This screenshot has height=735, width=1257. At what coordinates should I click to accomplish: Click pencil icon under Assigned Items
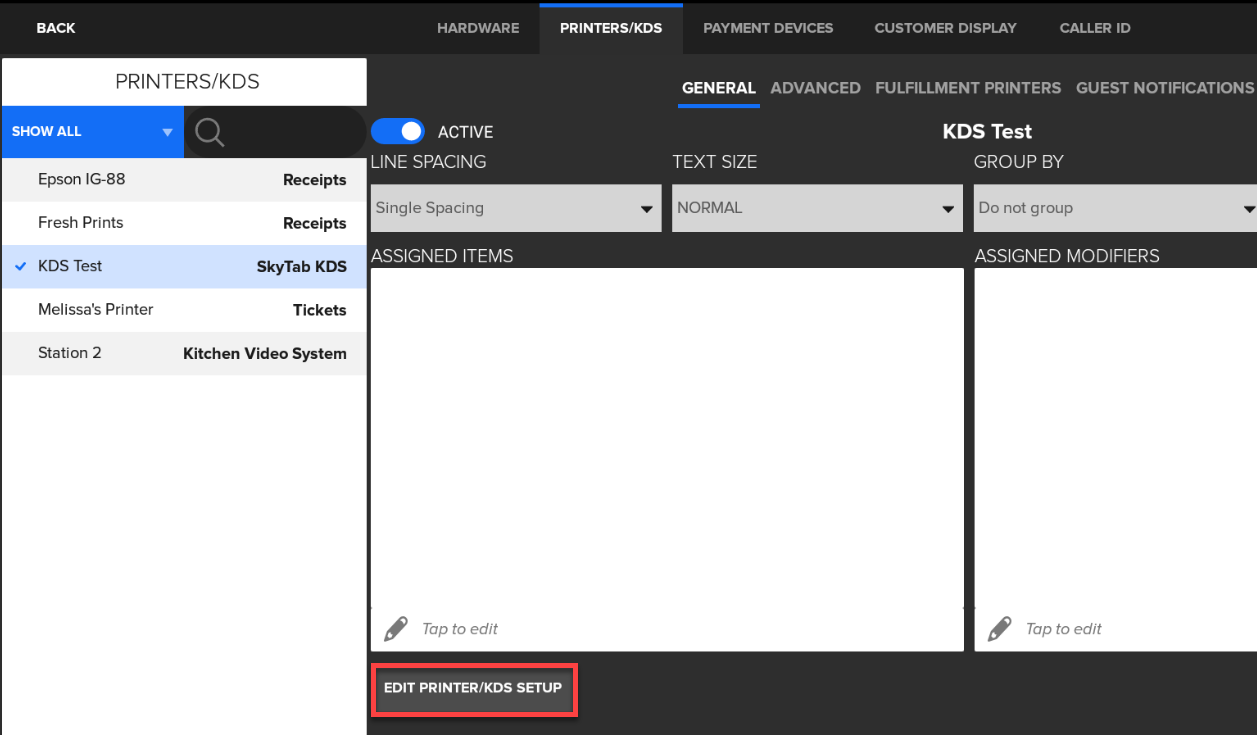click(396, 629)
